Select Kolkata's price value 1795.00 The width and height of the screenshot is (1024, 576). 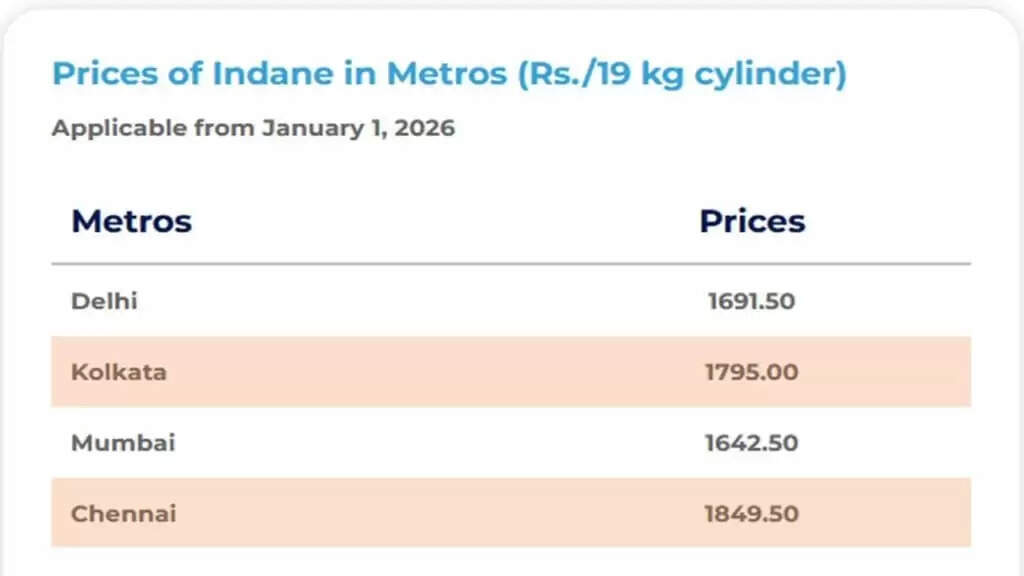click(751, 372)
